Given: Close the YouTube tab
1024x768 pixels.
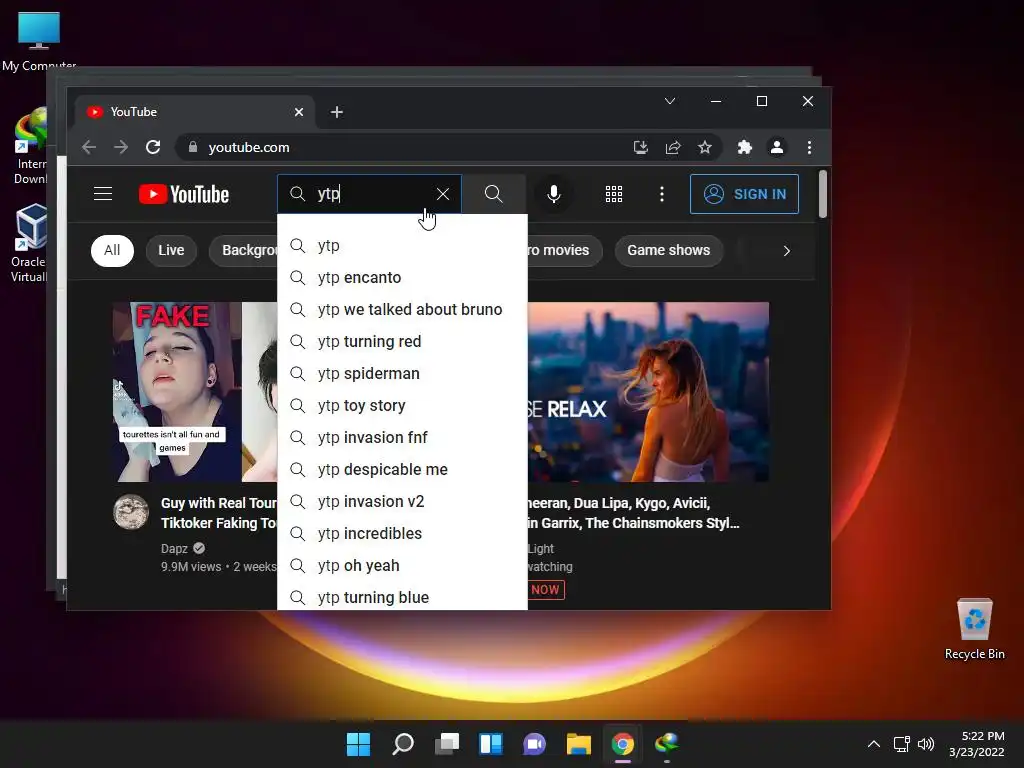Looking at the screenshot, I should pyautogui.click(x=298, y=112).
